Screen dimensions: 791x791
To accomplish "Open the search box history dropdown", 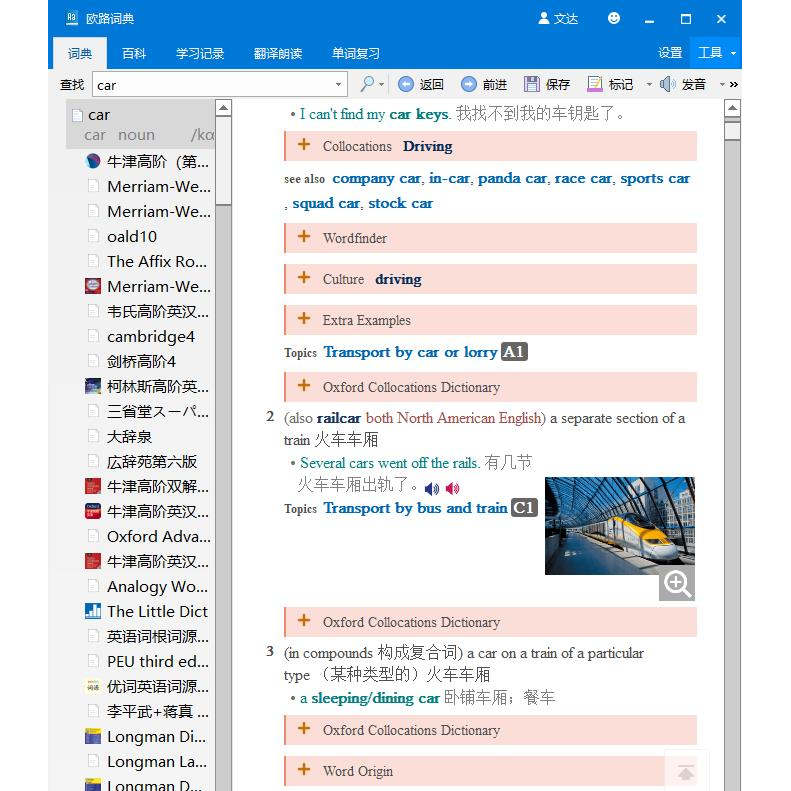I will tap(338, 85).
